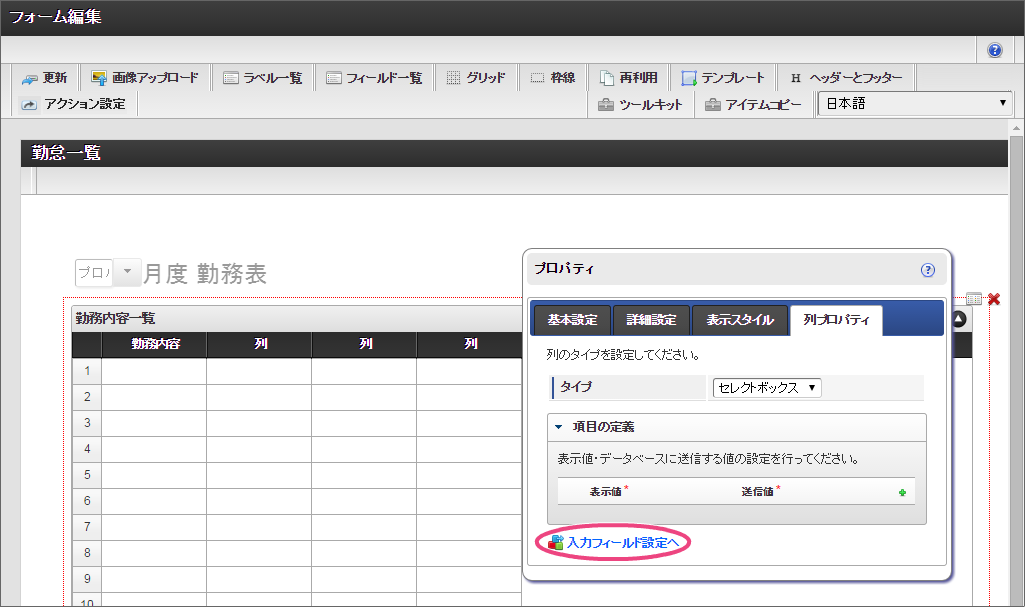Click the アイテムコピー item copy button
This screenshot has height=607, width=1025.
click(752, 105)
